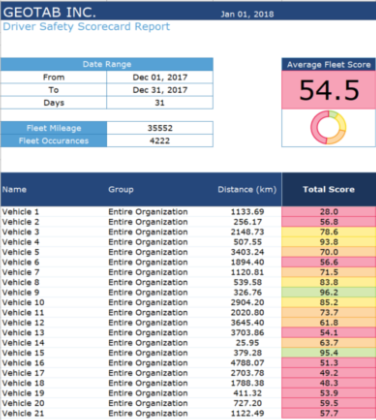Click the Fleet Mileage value 35552
Viewport: 376px width, 420px height.
click(160, 128)
